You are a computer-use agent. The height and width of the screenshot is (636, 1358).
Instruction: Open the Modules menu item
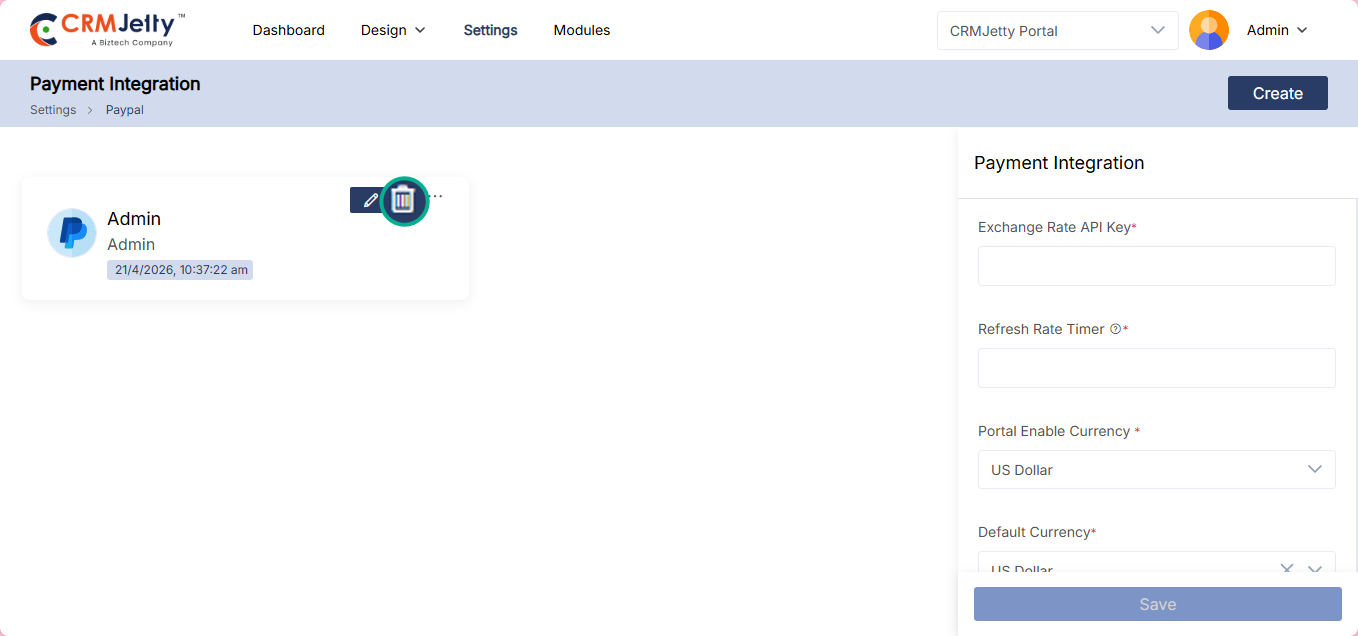[581, 30]
